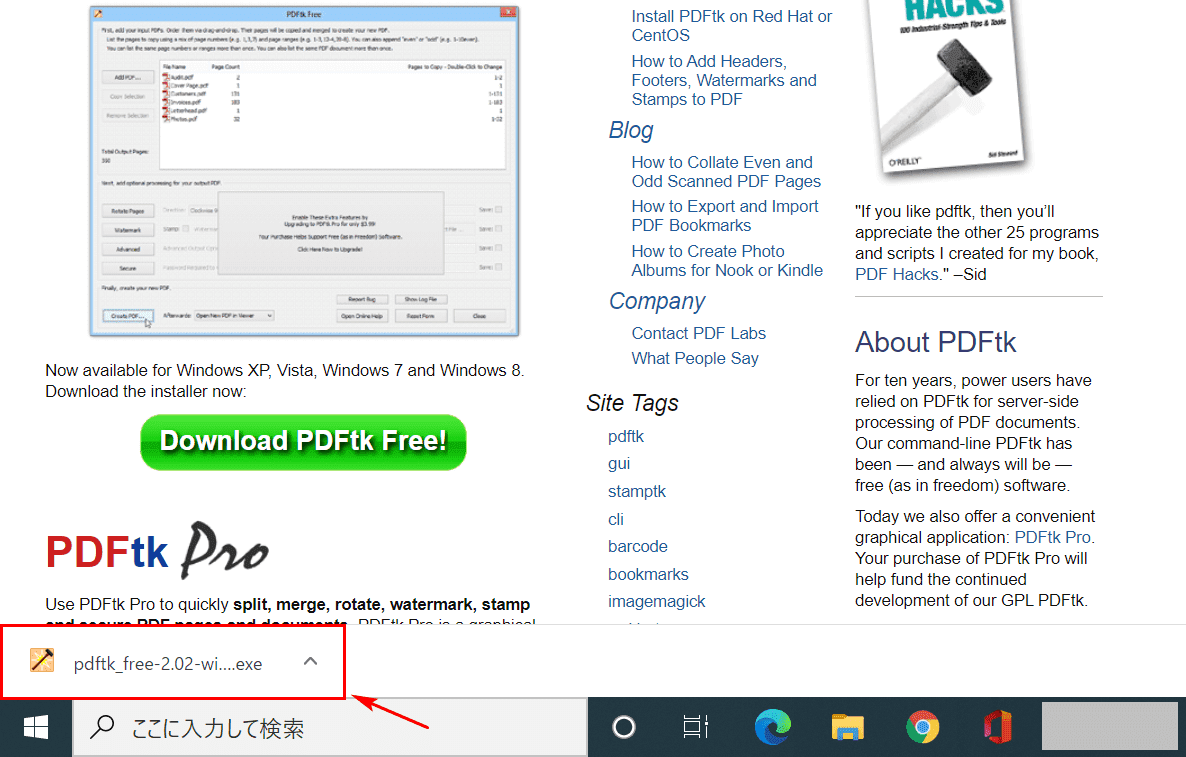1186x757 pixels.
Task: Click the search magnifier icon in taskbar
Action: coord(102,728)
